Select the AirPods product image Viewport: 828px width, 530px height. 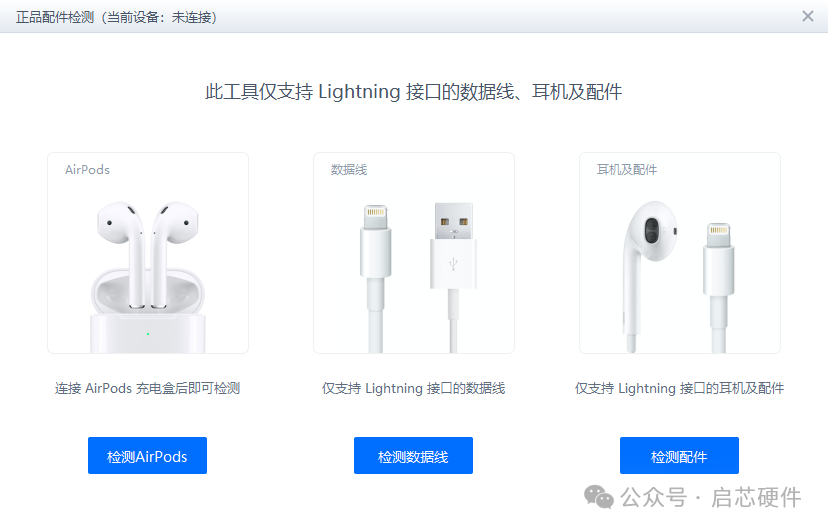[147, 277]
